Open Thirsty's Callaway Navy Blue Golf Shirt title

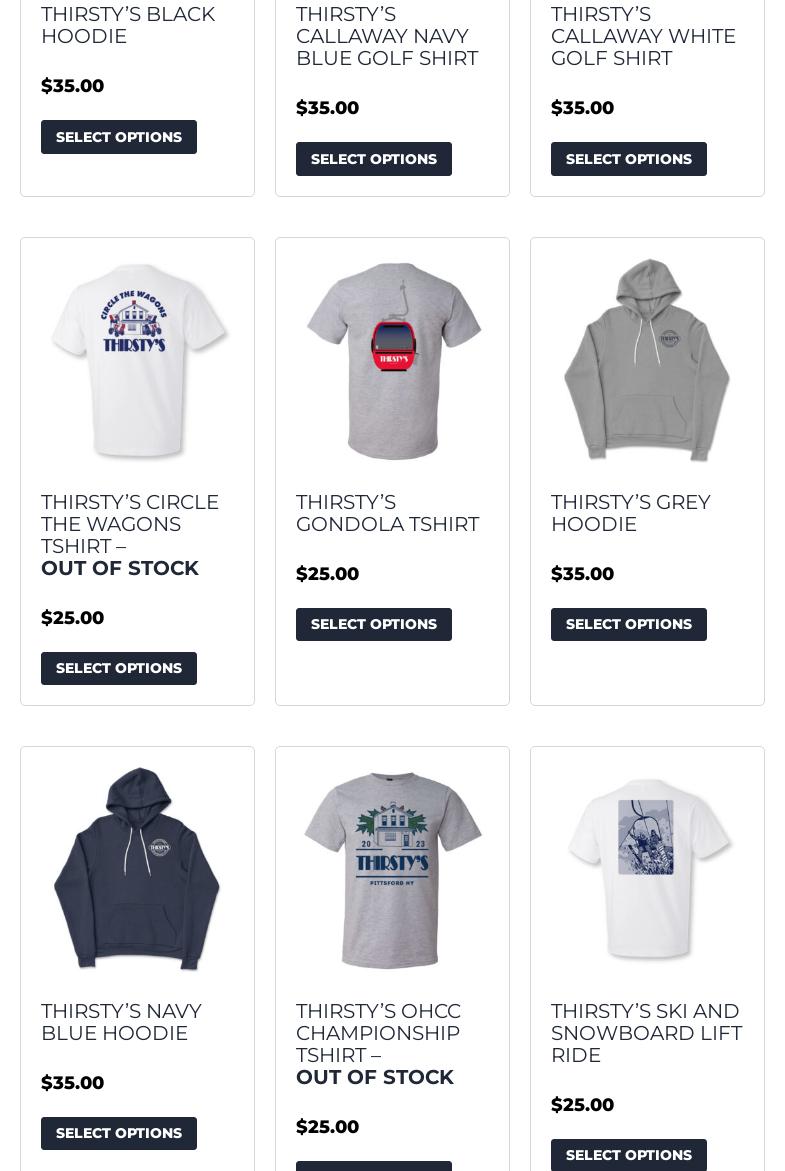pos(387,36)
